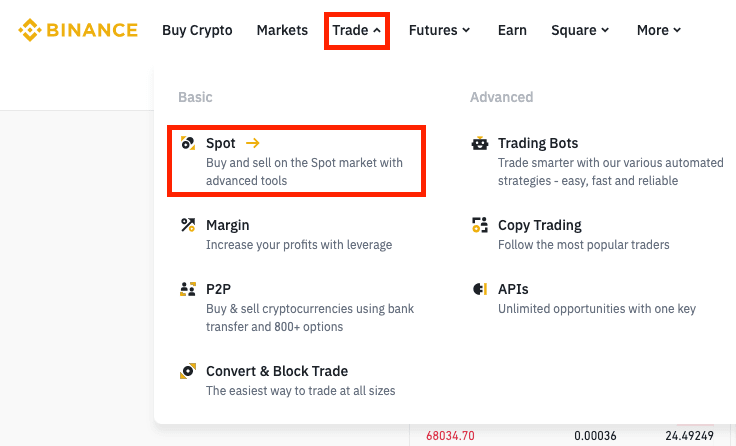Click the Convert & Block Trade icon
This screenshot has width=736, height=446.
[188, 371]
